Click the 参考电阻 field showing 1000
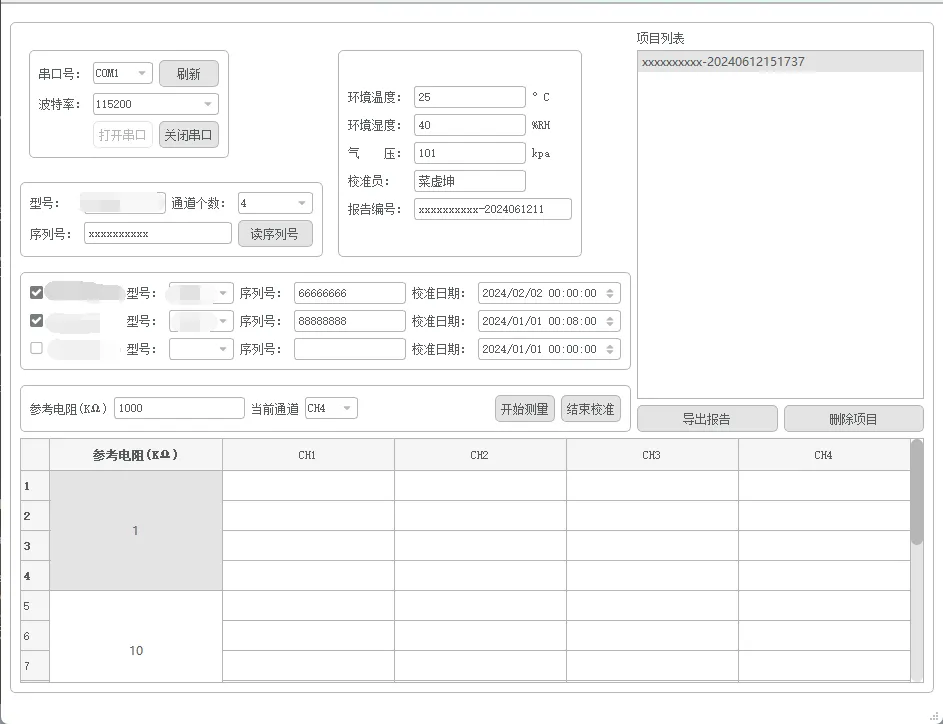The height and width of the screenshot is (724, 943). pos(179,408)
